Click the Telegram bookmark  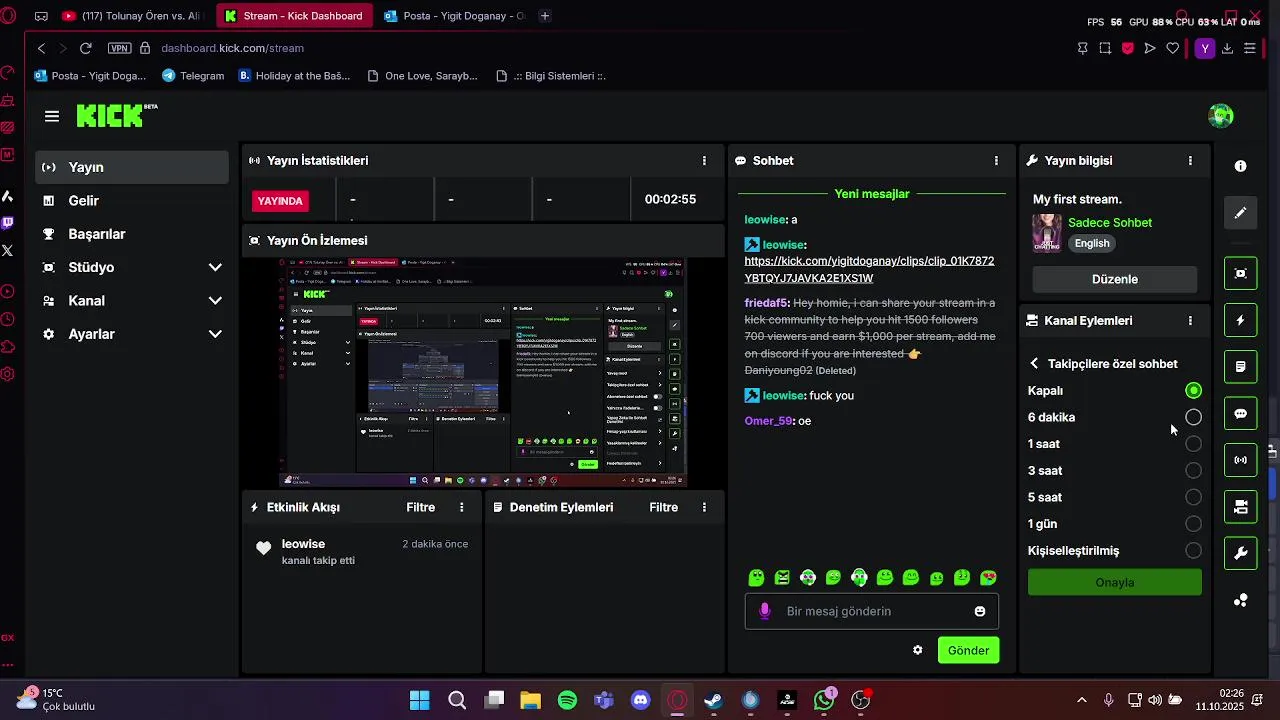coord(193,76)
